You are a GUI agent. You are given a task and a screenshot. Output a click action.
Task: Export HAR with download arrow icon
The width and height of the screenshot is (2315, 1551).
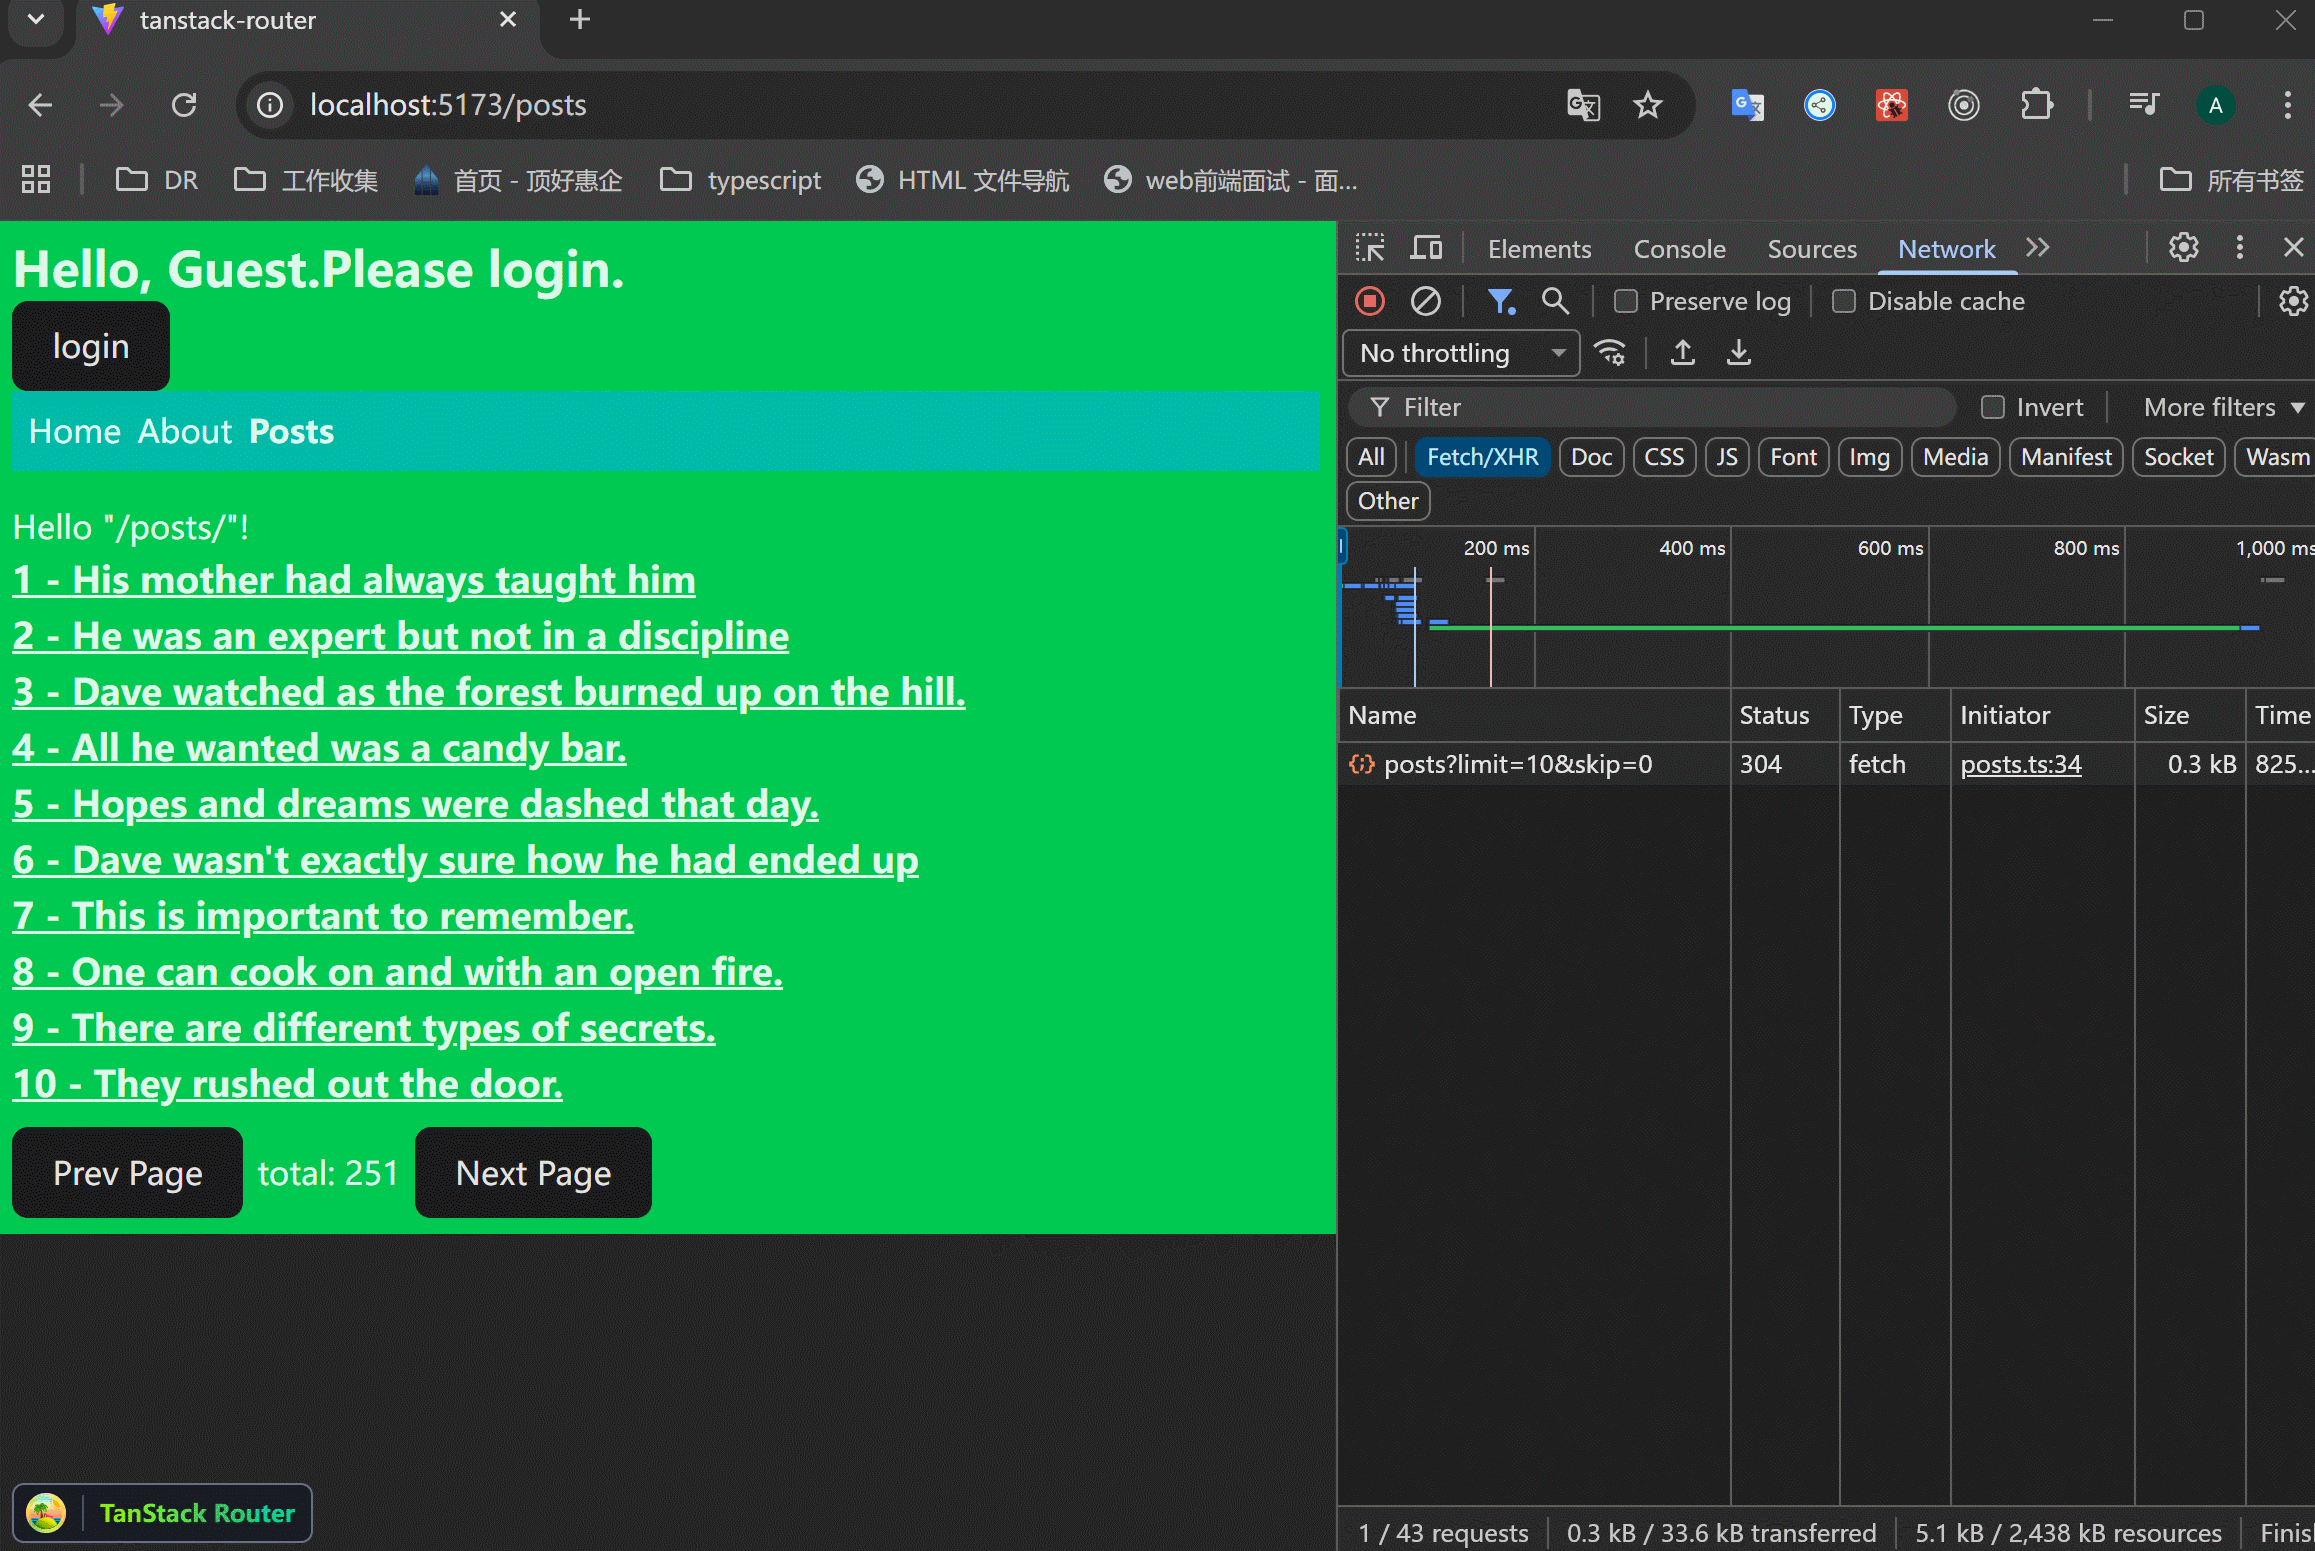[x=1739, y=353]
